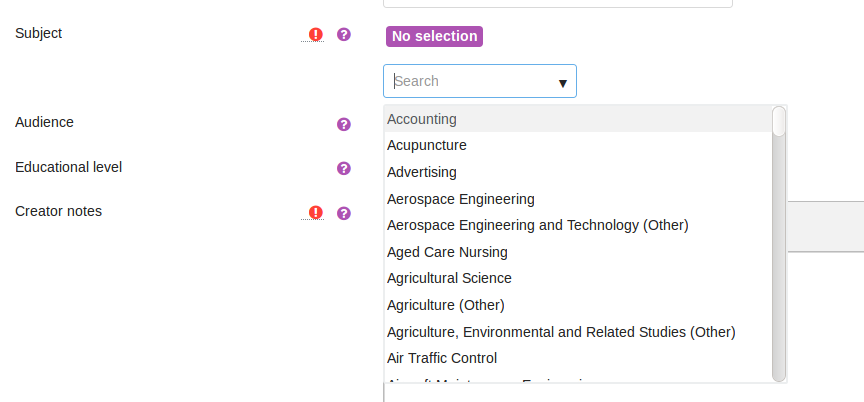The width and height of the screenshot is (864, 402).
Task: Select Agricultural Science in the list
Action: [578, 279]
